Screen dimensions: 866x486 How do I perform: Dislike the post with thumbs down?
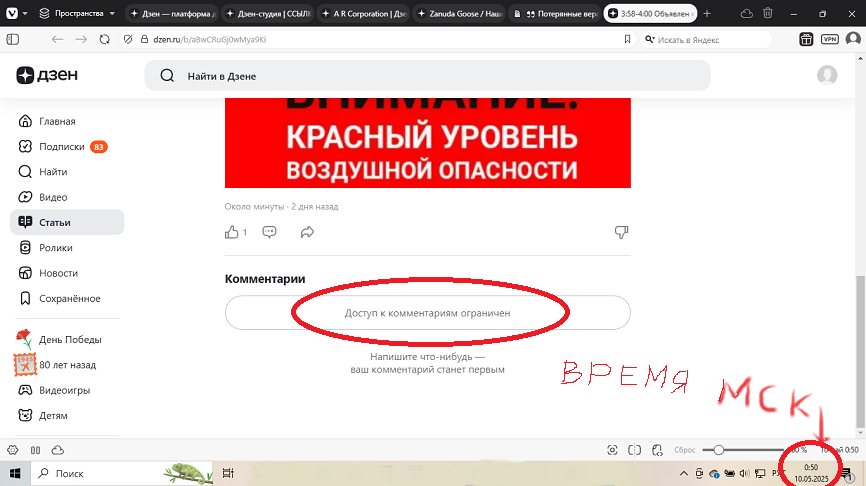coord(621,232)
